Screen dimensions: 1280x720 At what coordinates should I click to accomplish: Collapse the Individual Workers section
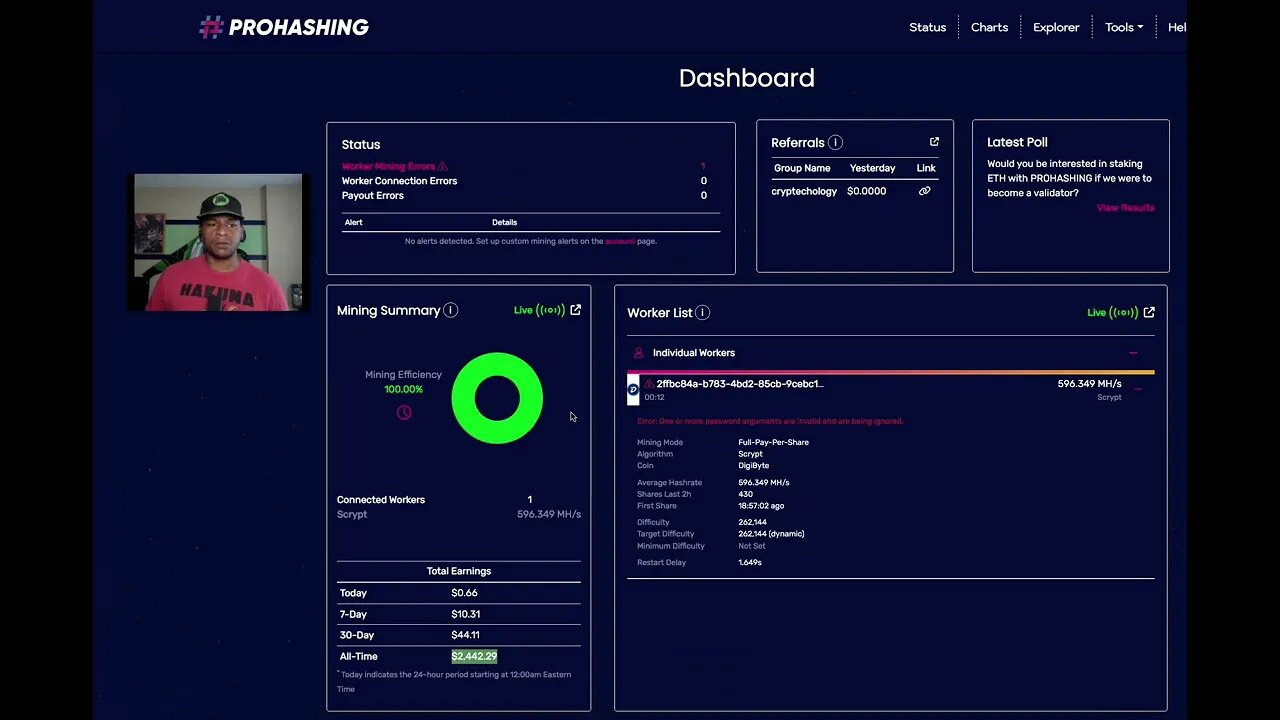coord(1133,353)
